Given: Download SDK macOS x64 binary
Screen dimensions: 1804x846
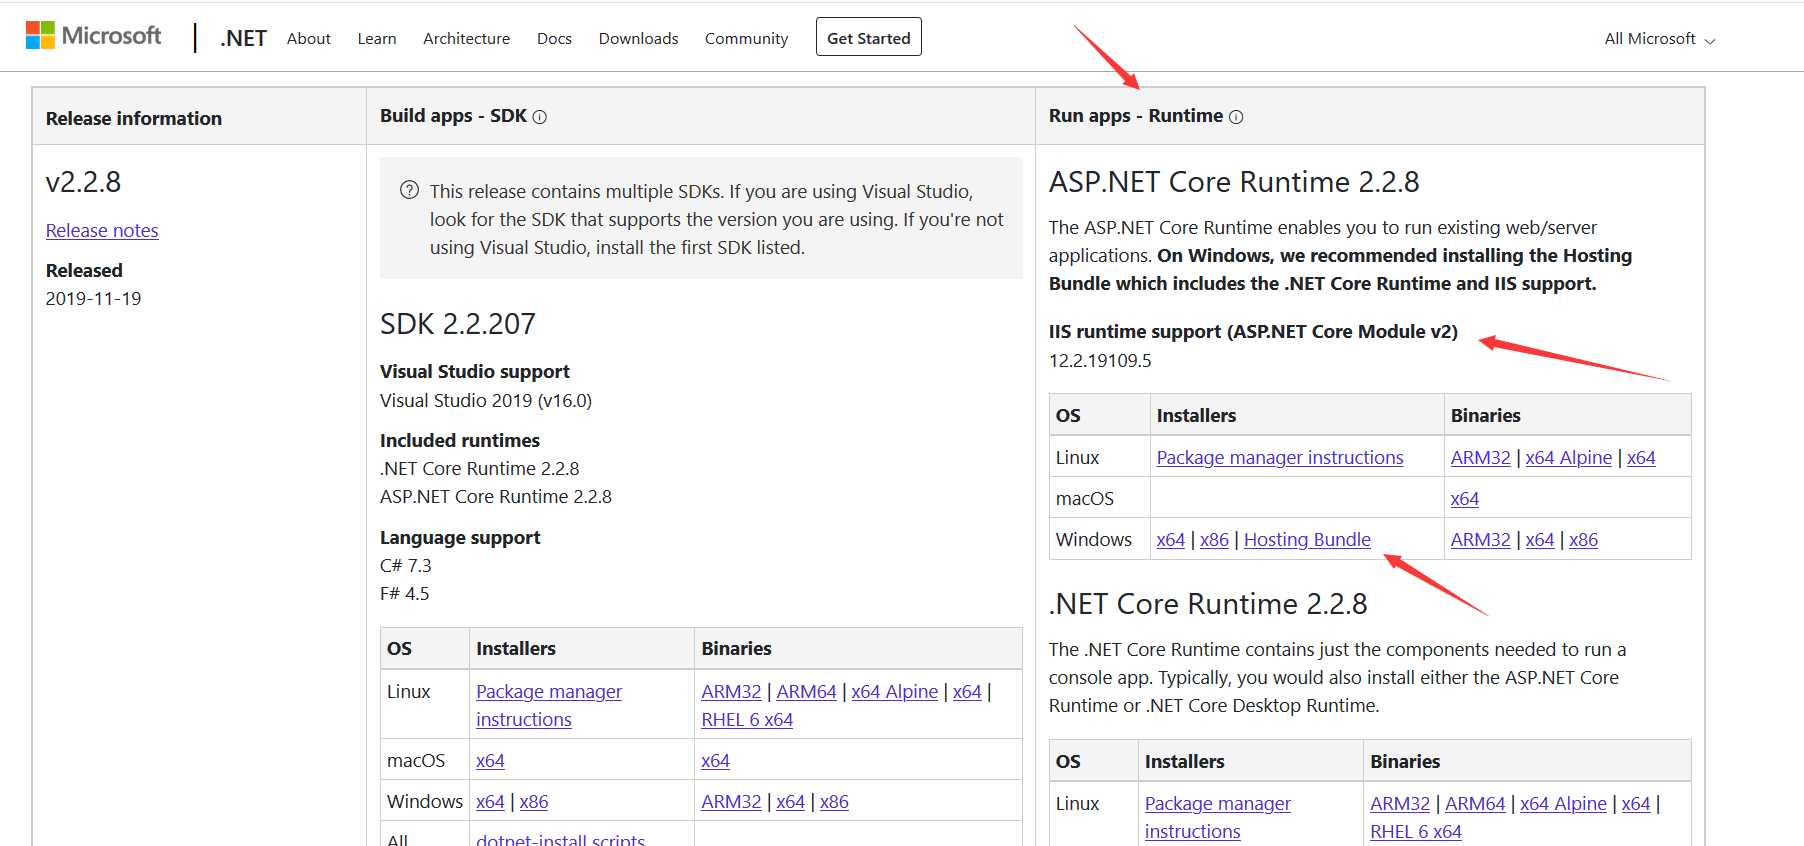Looking at the screenshot, I should pos(715,760).
